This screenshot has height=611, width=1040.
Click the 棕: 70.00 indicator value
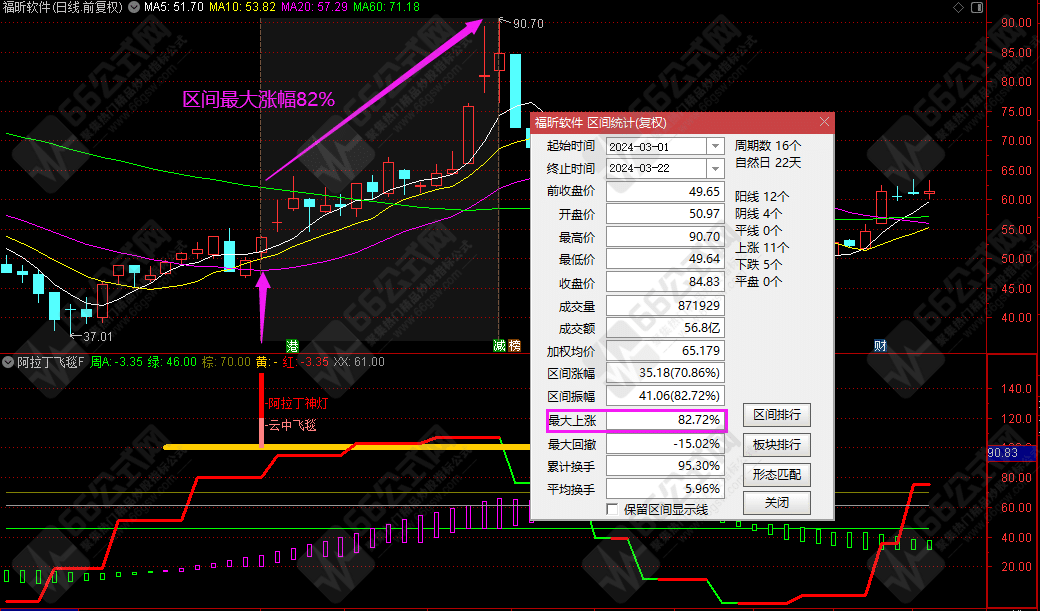click(x=228, y=362)
